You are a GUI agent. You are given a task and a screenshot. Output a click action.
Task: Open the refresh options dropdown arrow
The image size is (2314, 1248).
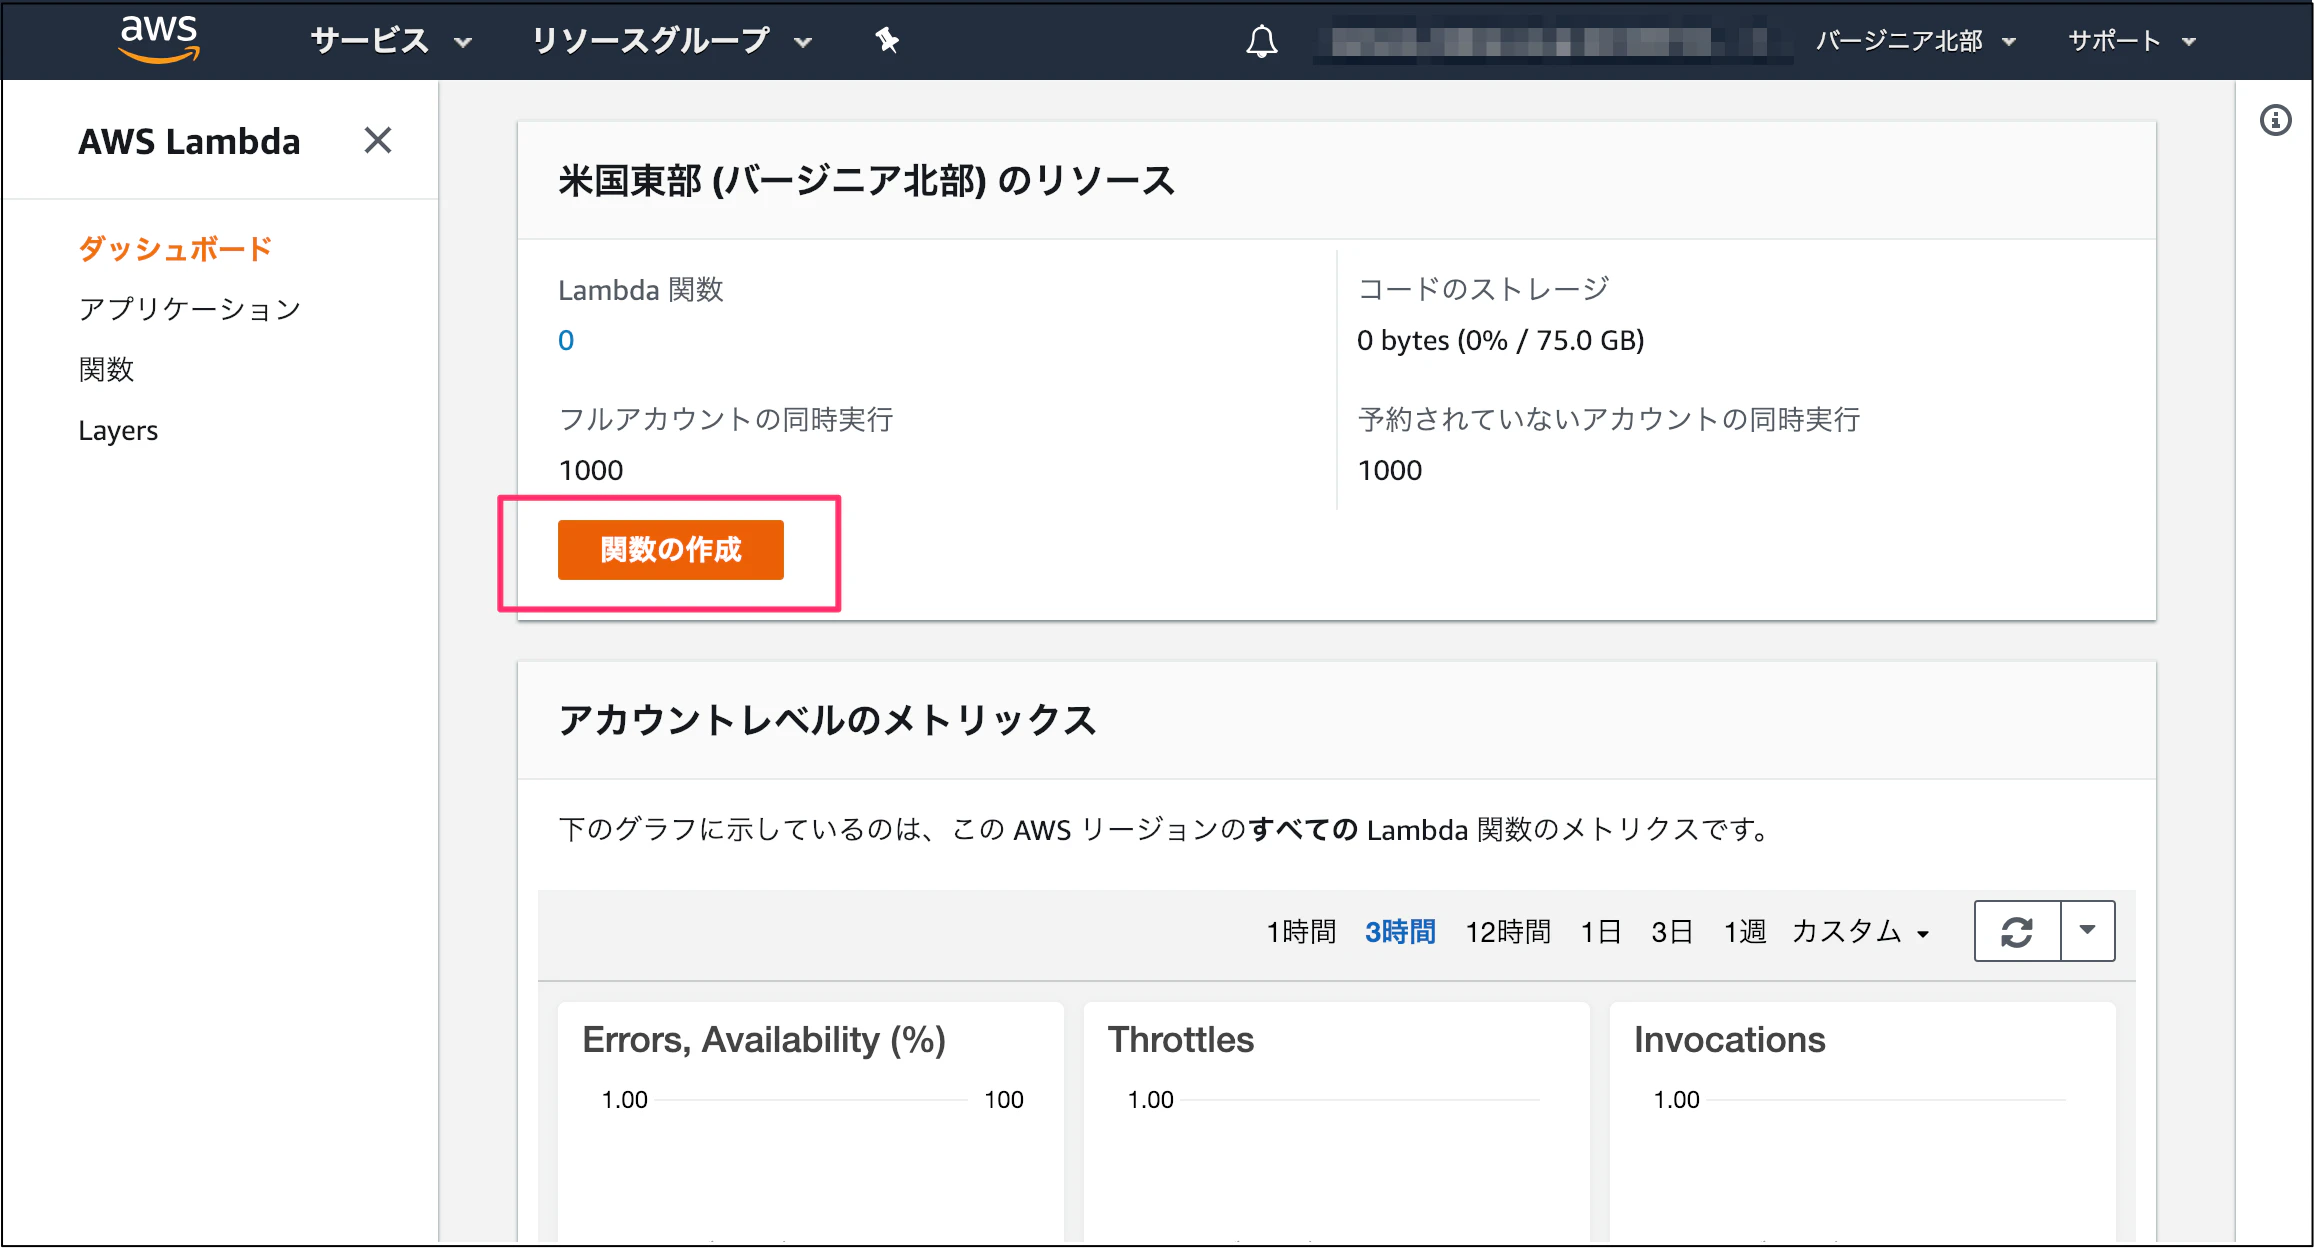tap(2088, 931)
